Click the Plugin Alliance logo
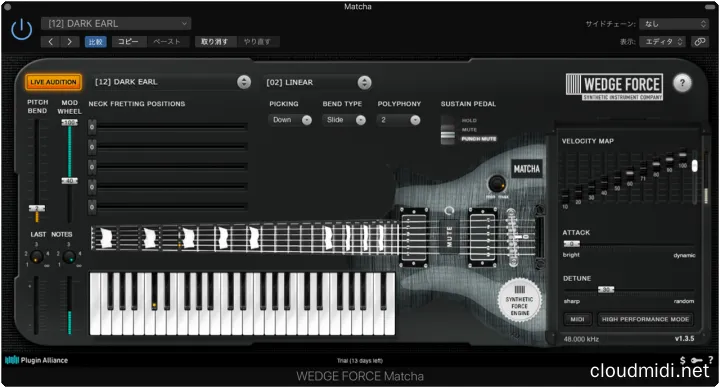The height and width of the screenshot is (388, 720). 36,360
